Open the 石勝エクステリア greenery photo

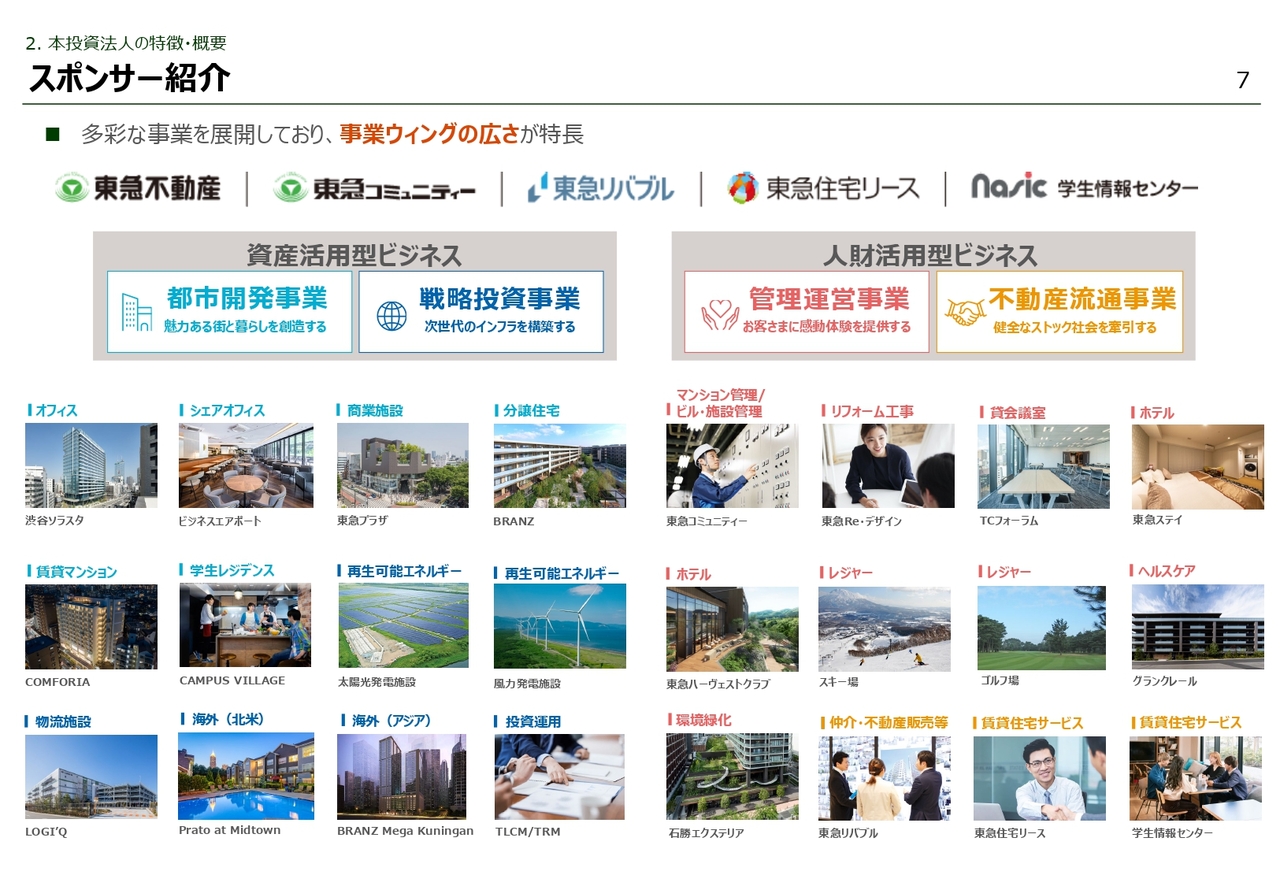click(x=733, y=777)
